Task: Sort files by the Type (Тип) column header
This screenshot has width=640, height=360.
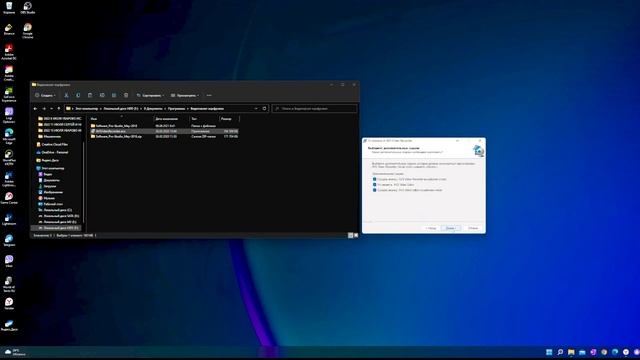Action: point(204,119)
